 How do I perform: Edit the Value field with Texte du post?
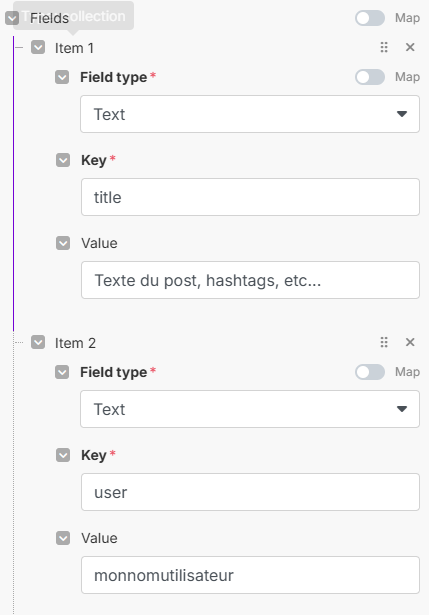pos(250,280)
